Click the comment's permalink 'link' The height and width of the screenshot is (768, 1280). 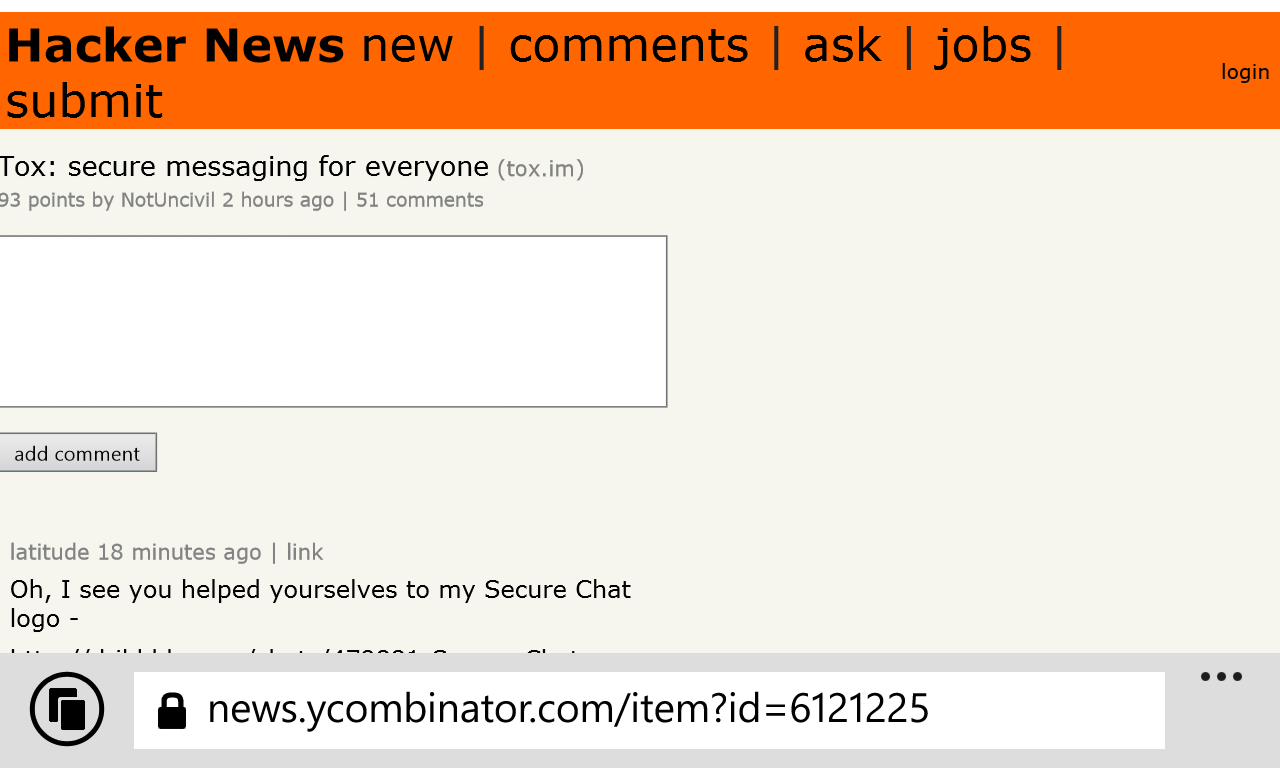click(x=304, y=552)
